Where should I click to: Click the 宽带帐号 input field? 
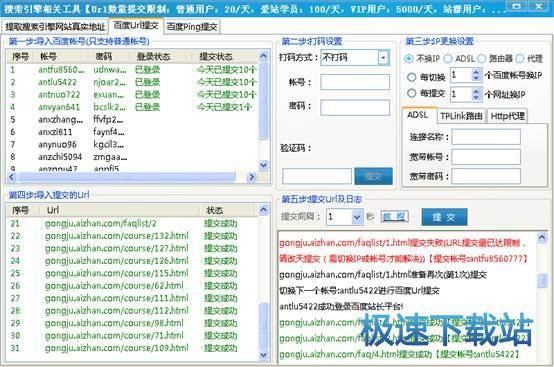(486, 156)
